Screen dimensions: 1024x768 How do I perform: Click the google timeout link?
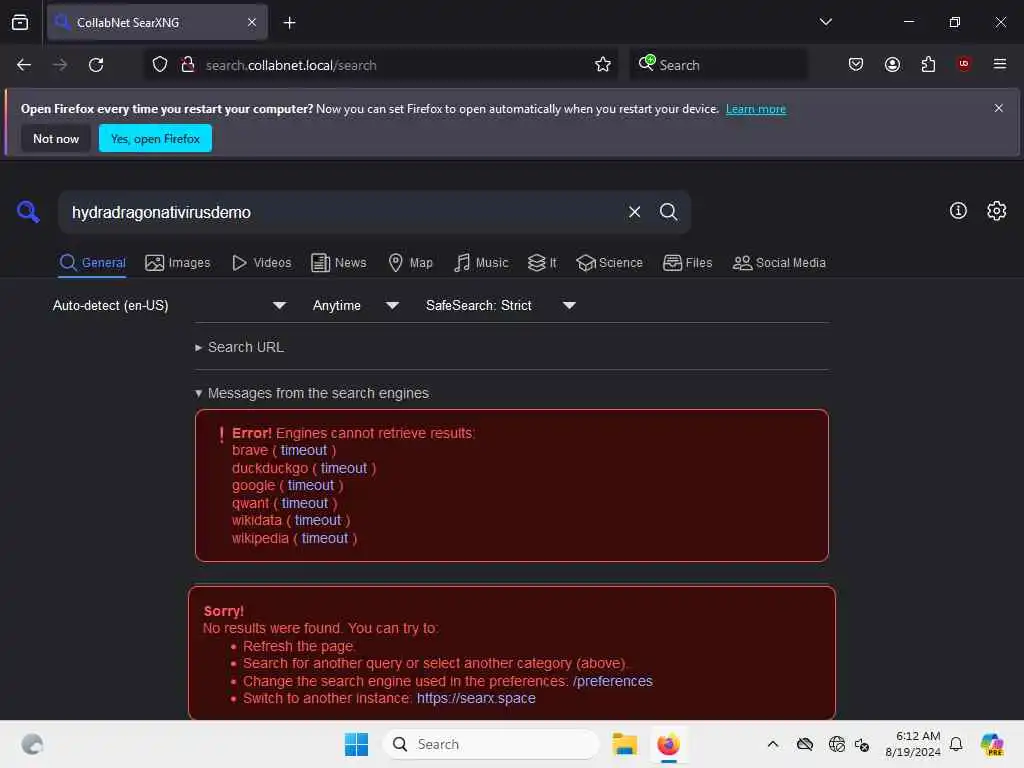click(x=311, y=485)
